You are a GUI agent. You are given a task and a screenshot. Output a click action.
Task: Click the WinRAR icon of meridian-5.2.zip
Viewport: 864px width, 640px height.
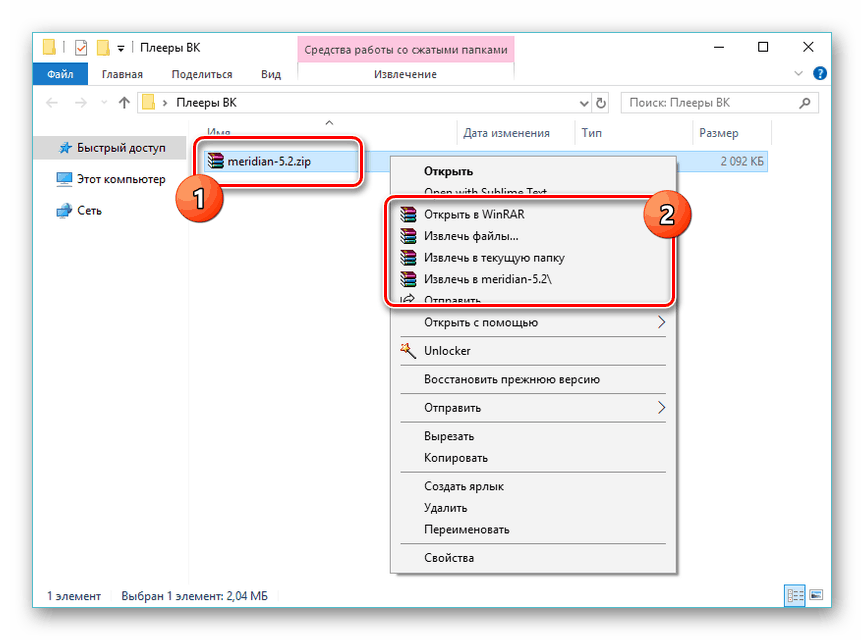215,161
